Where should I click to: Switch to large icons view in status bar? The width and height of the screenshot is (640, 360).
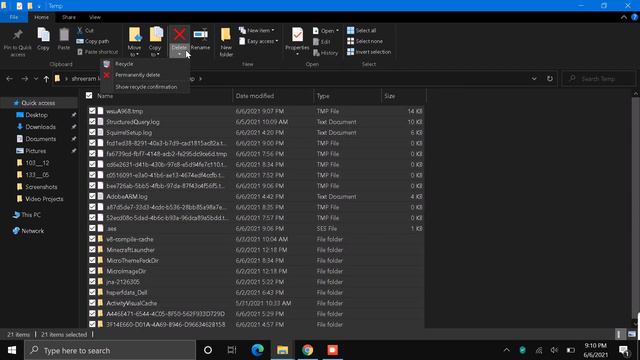coord(632,335)
